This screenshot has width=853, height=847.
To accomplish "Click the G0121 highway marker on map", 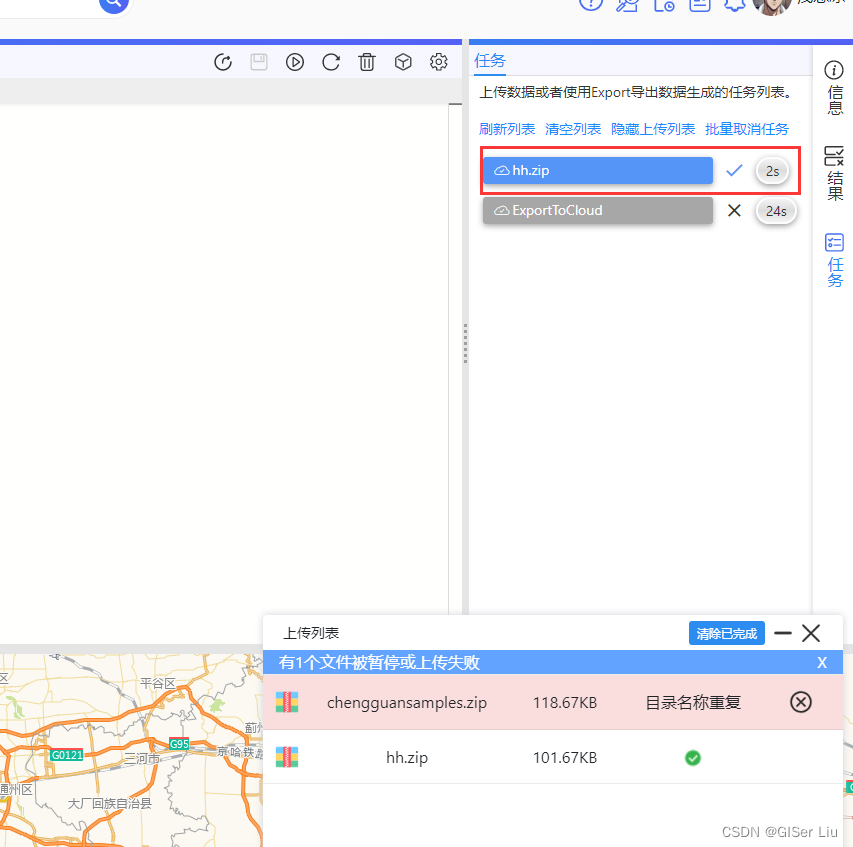I will (x=67, y=755).
